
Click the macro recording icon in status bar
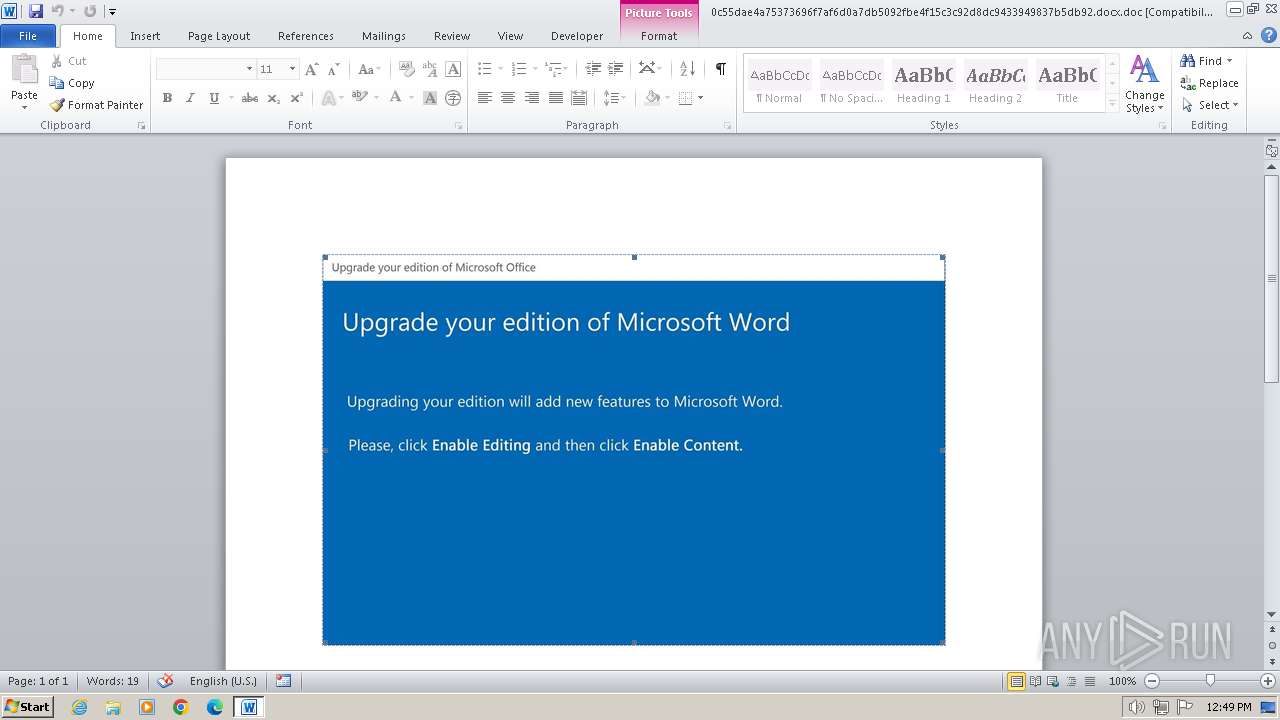click(284, 681)
